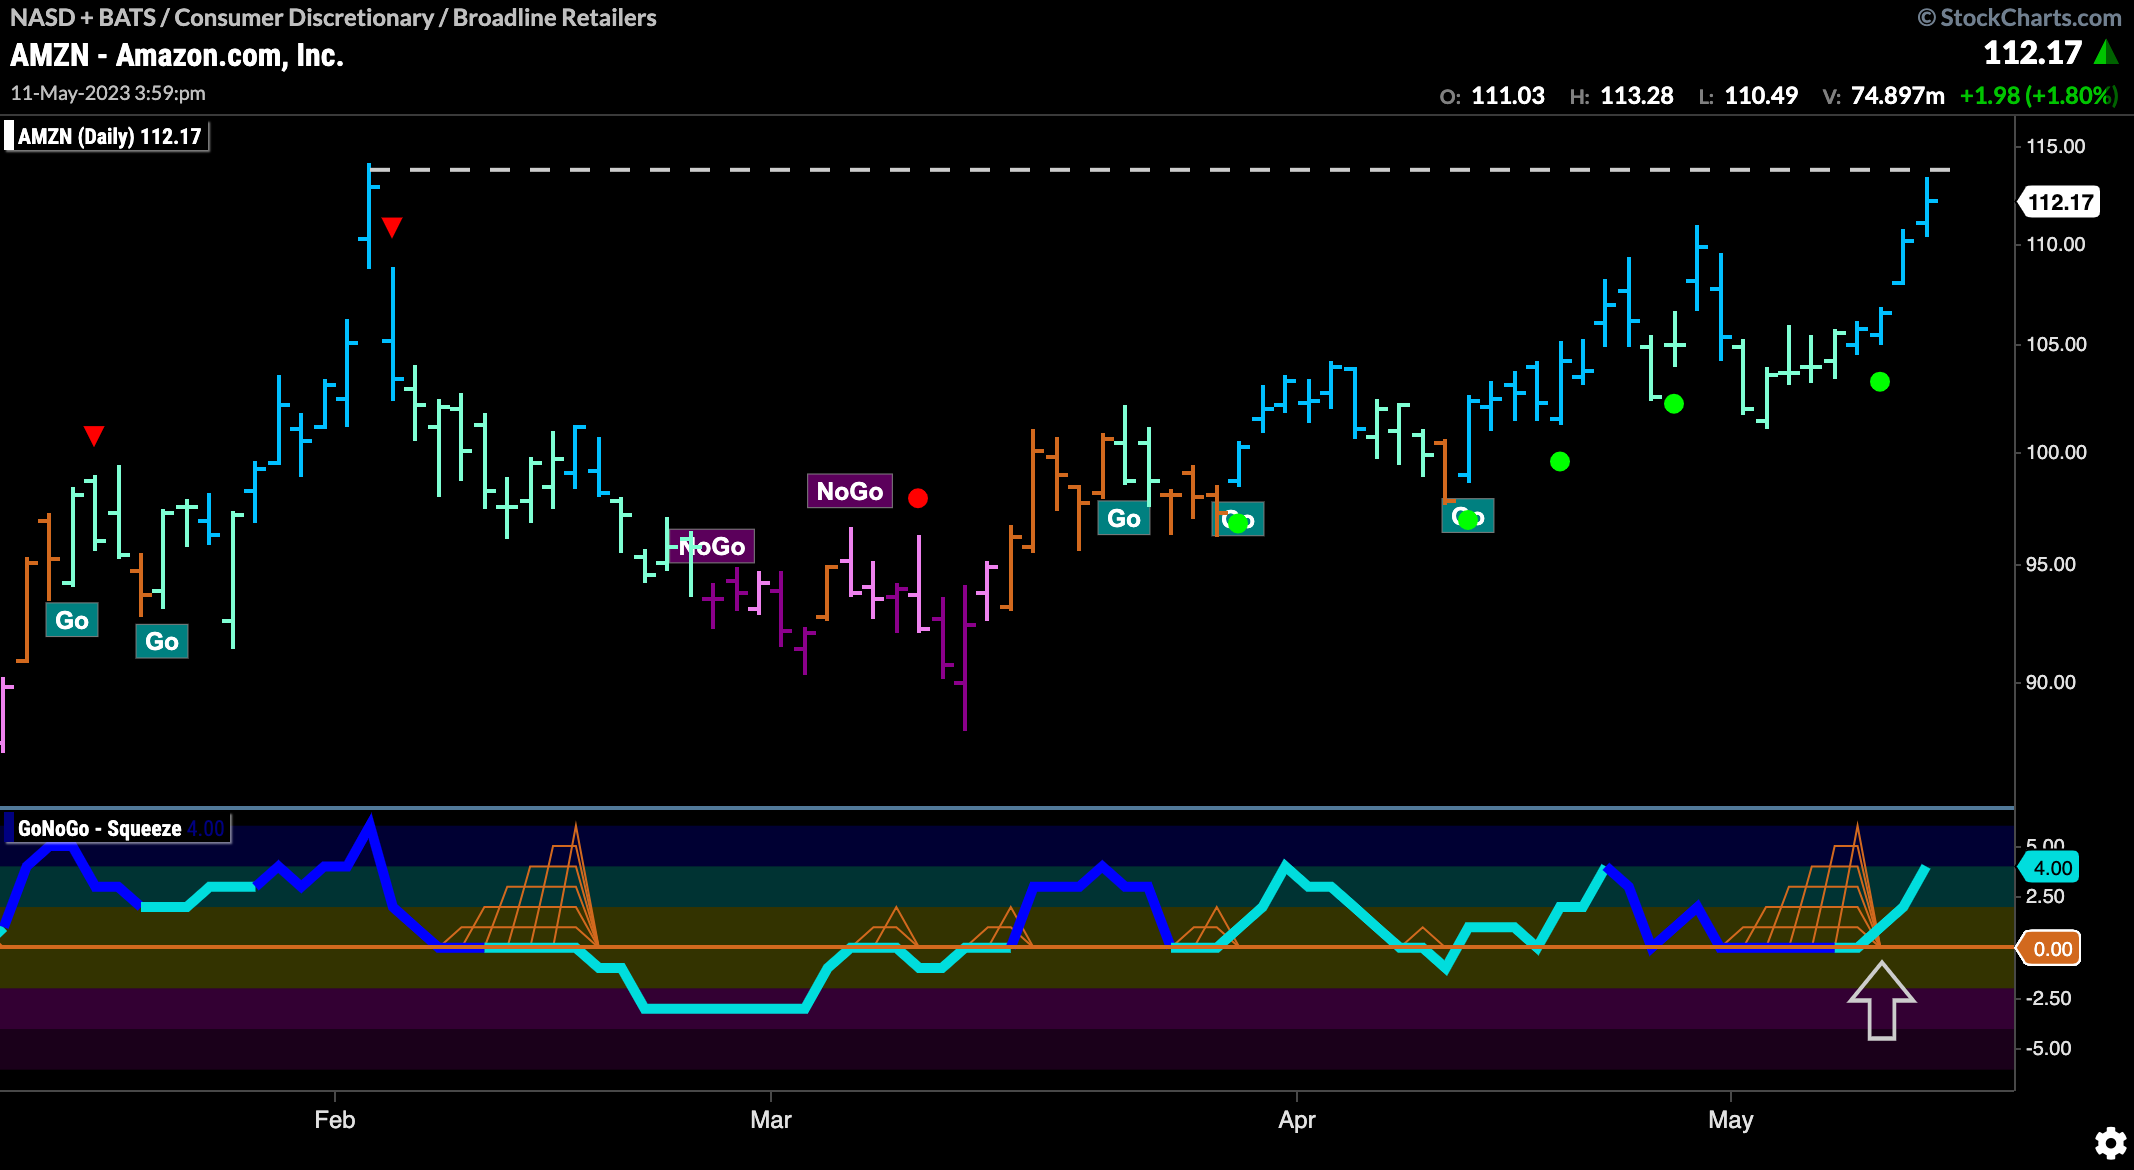Select the Go label in mid-March
Screen dimensions: 2134x1170
coord(1124,518)
